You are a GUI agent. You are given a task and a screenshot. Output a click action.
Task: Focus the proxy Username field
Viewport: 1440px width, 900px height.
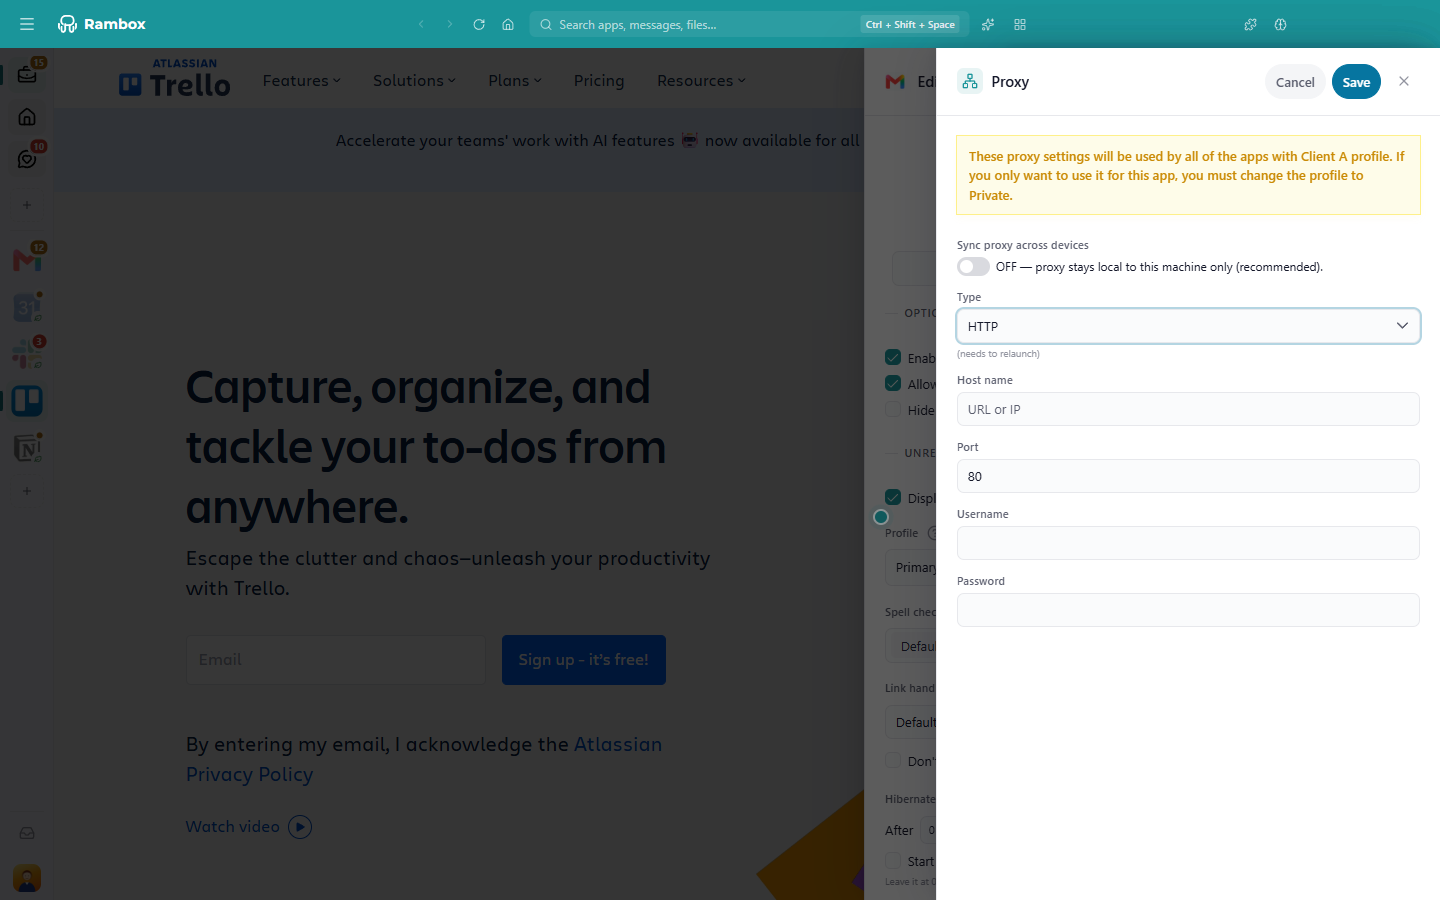pos(1188,543)
